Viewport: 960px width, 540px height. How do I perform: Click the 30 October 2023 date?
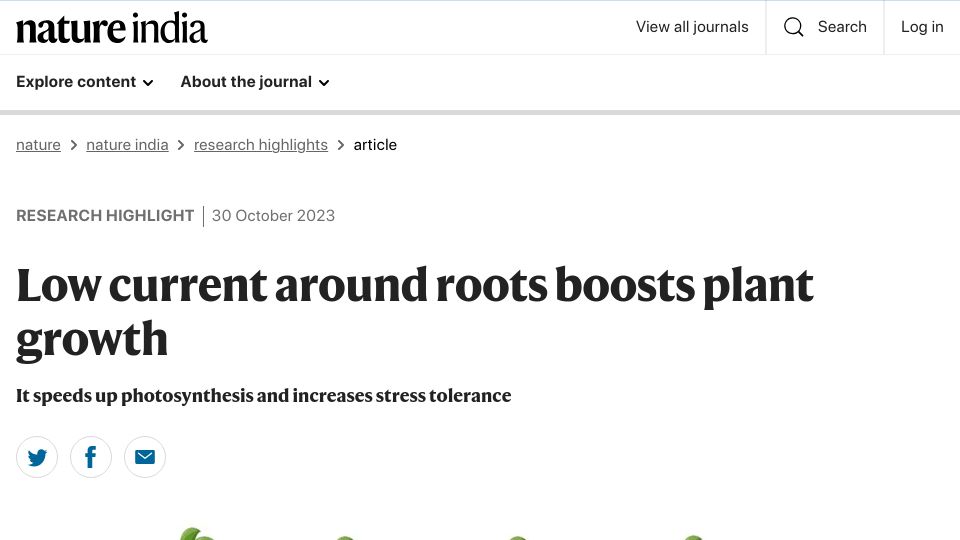tap(273, 216)
